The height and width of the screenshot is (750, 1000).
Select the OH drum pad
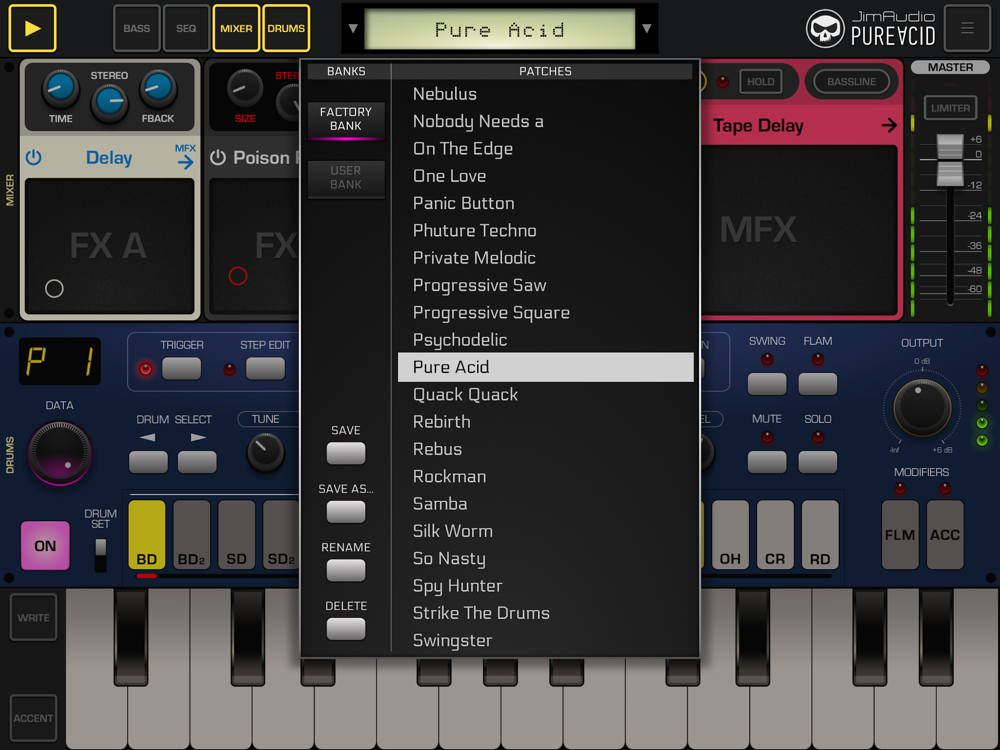[x=730, y=534]
